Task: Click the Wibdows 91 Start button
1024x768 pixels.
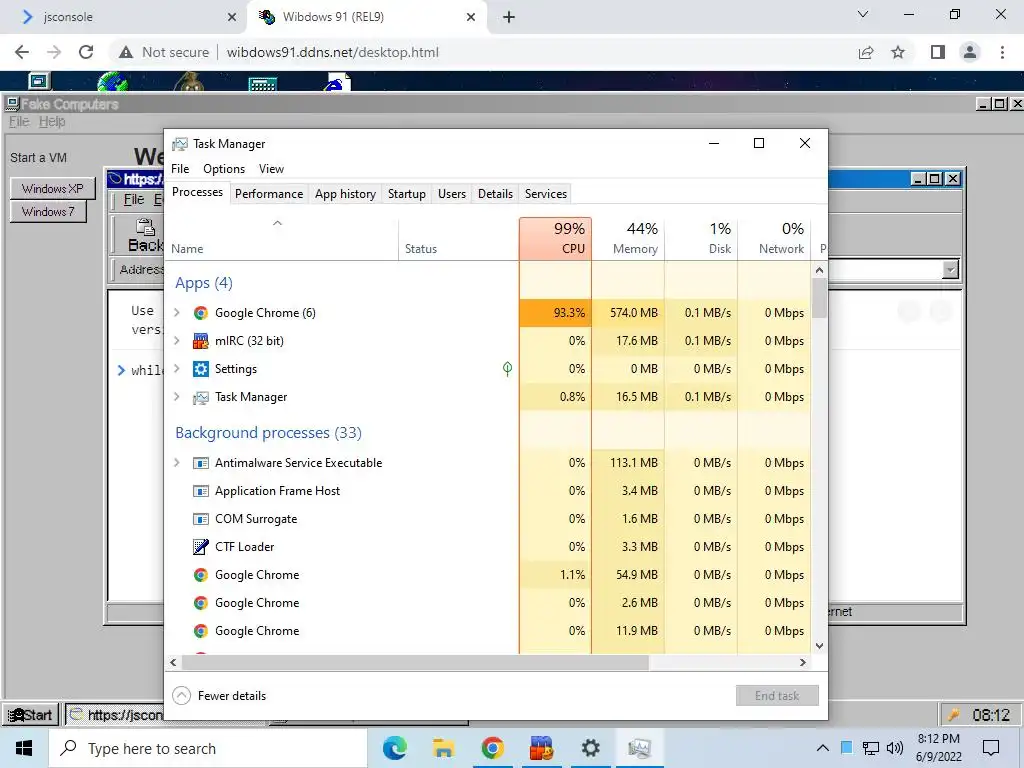Action: pos(31,715)
